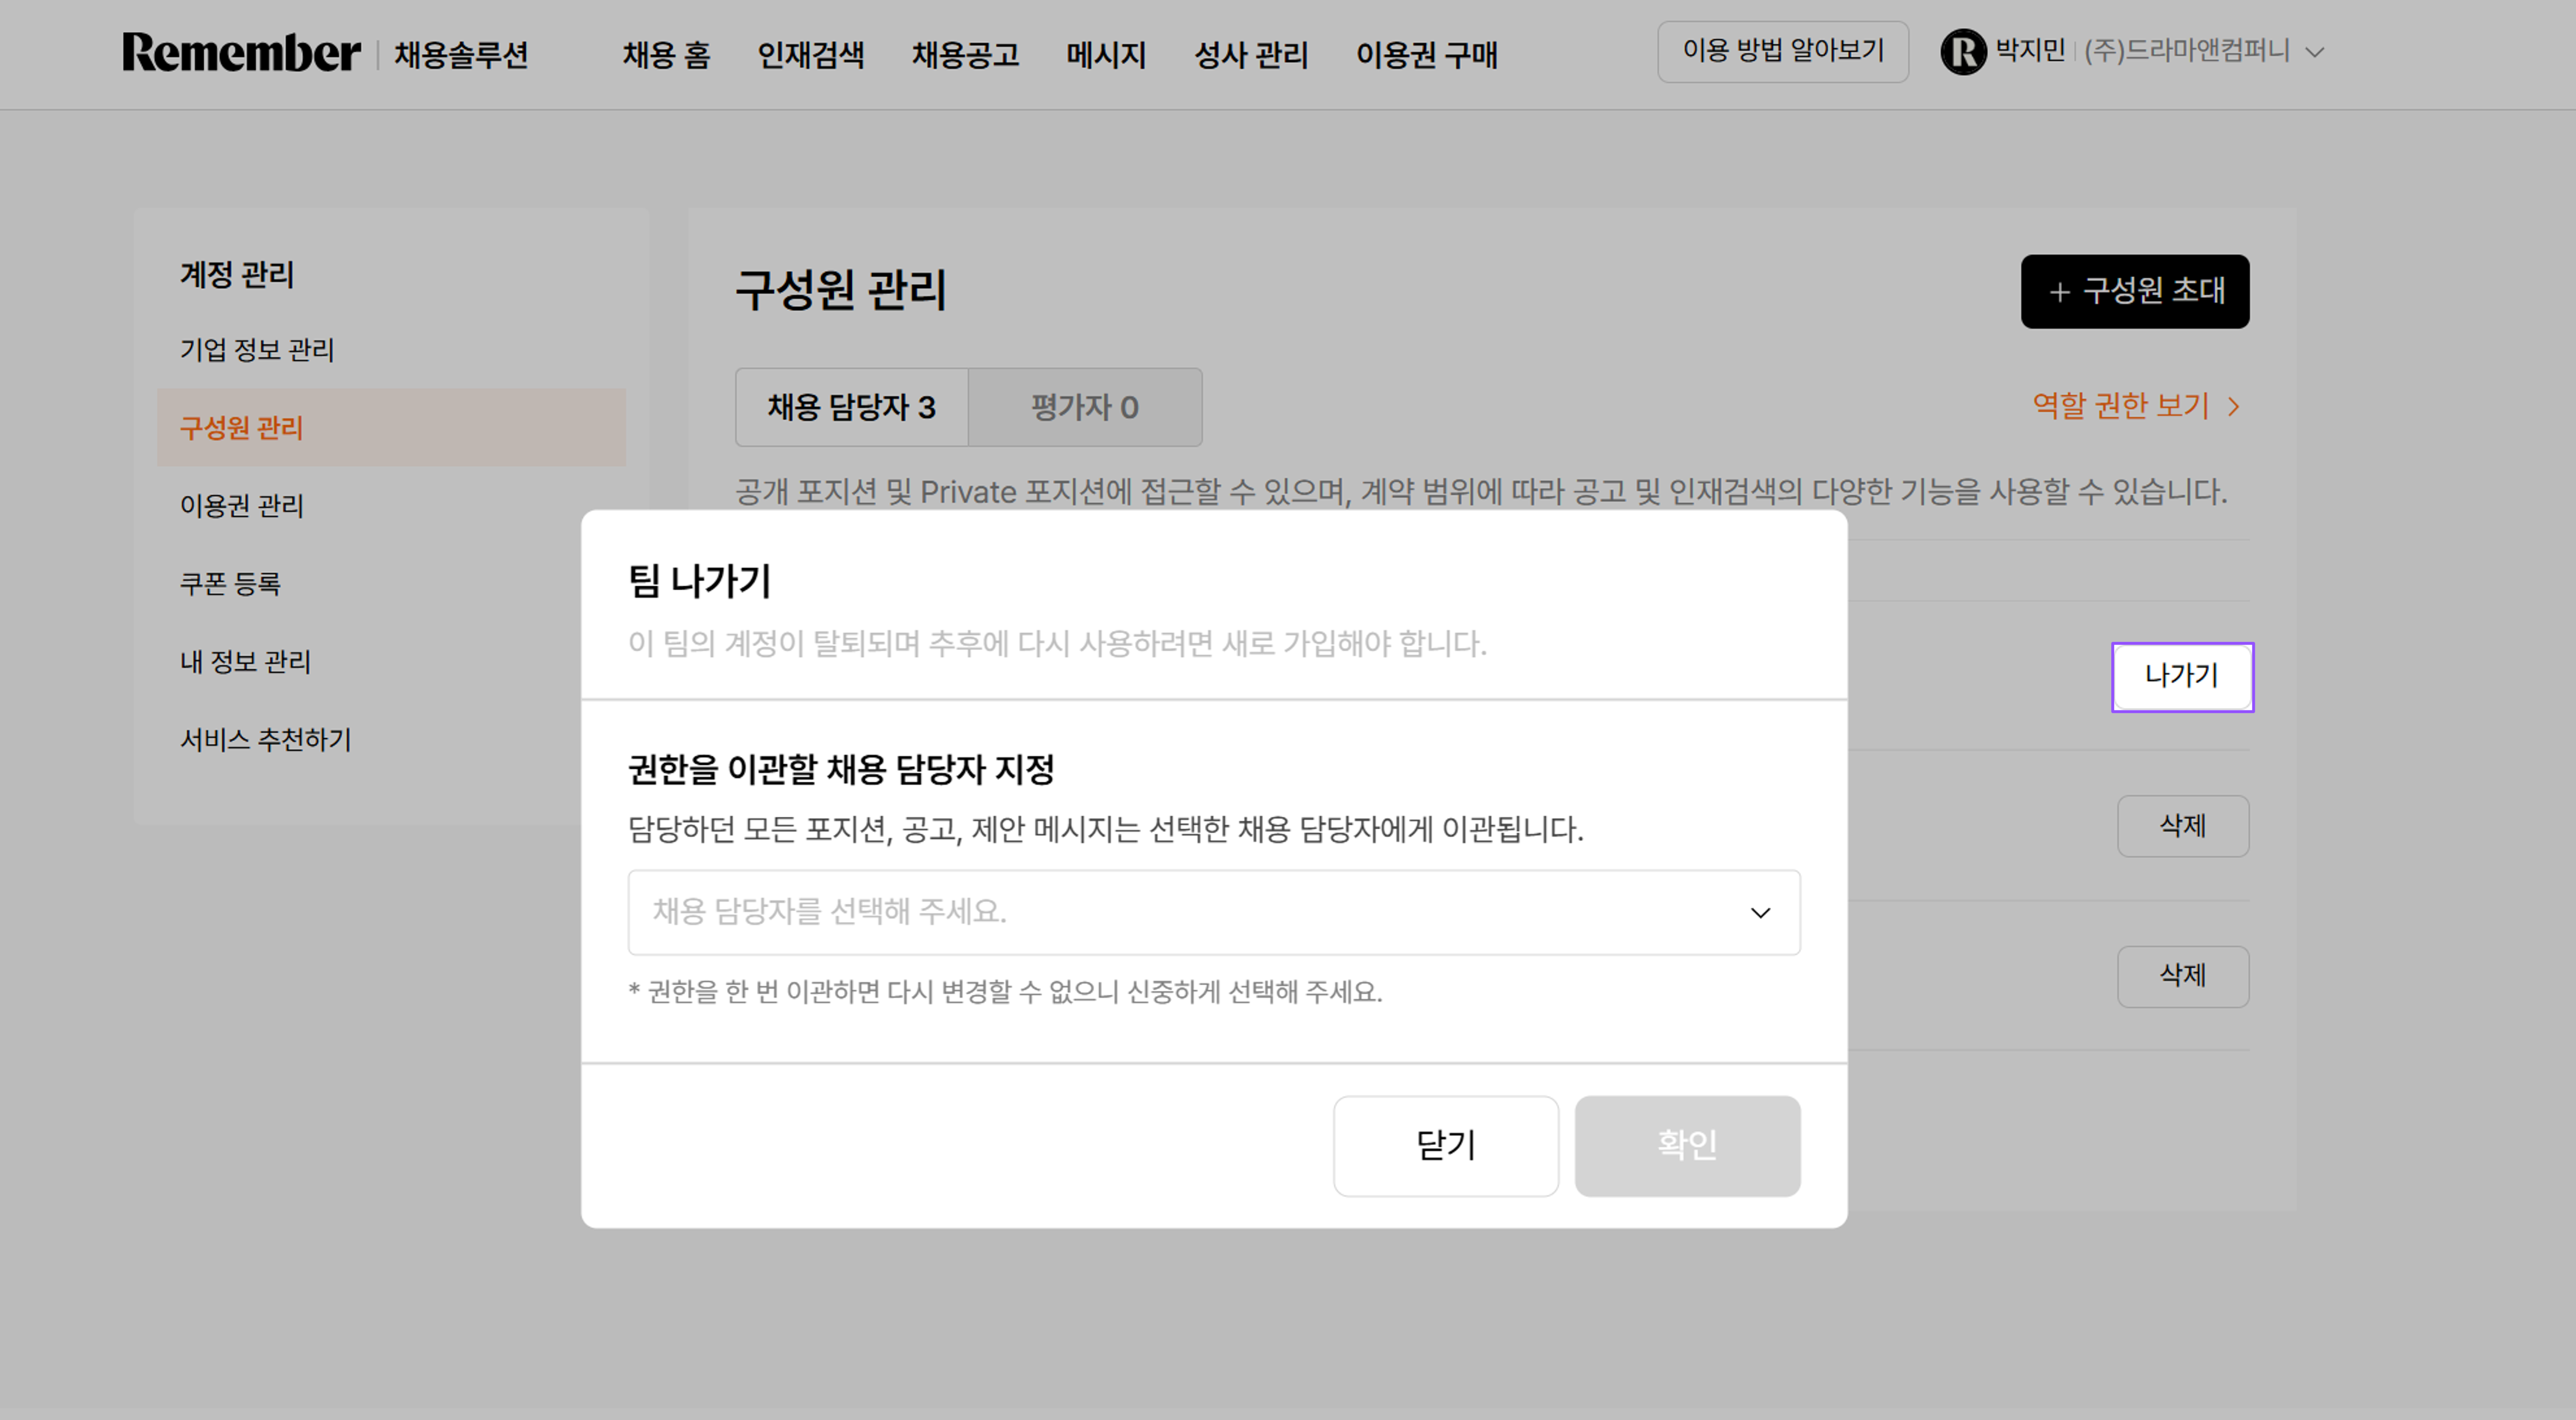The width and height of the screenshot is (2576, 1420).
Task: Select 쿠폰 등록 in the sidebar
Action: (x=231, y=584)
